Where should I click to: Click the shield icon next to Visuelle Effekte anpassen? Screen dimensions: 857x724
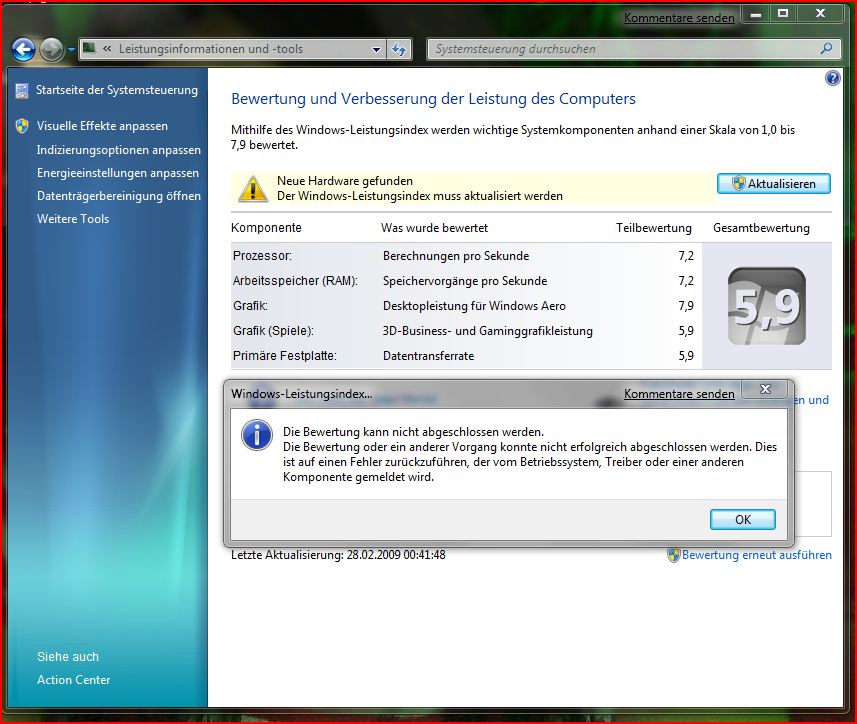click(22, 126)
